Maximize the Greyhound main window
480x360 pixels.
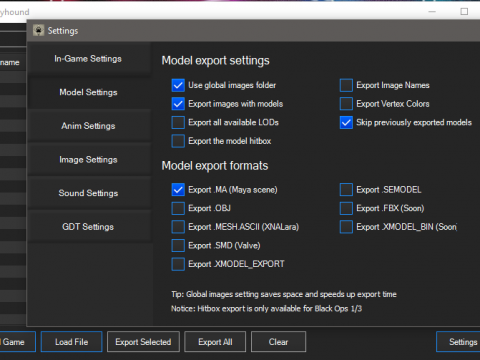click(464, 12)
